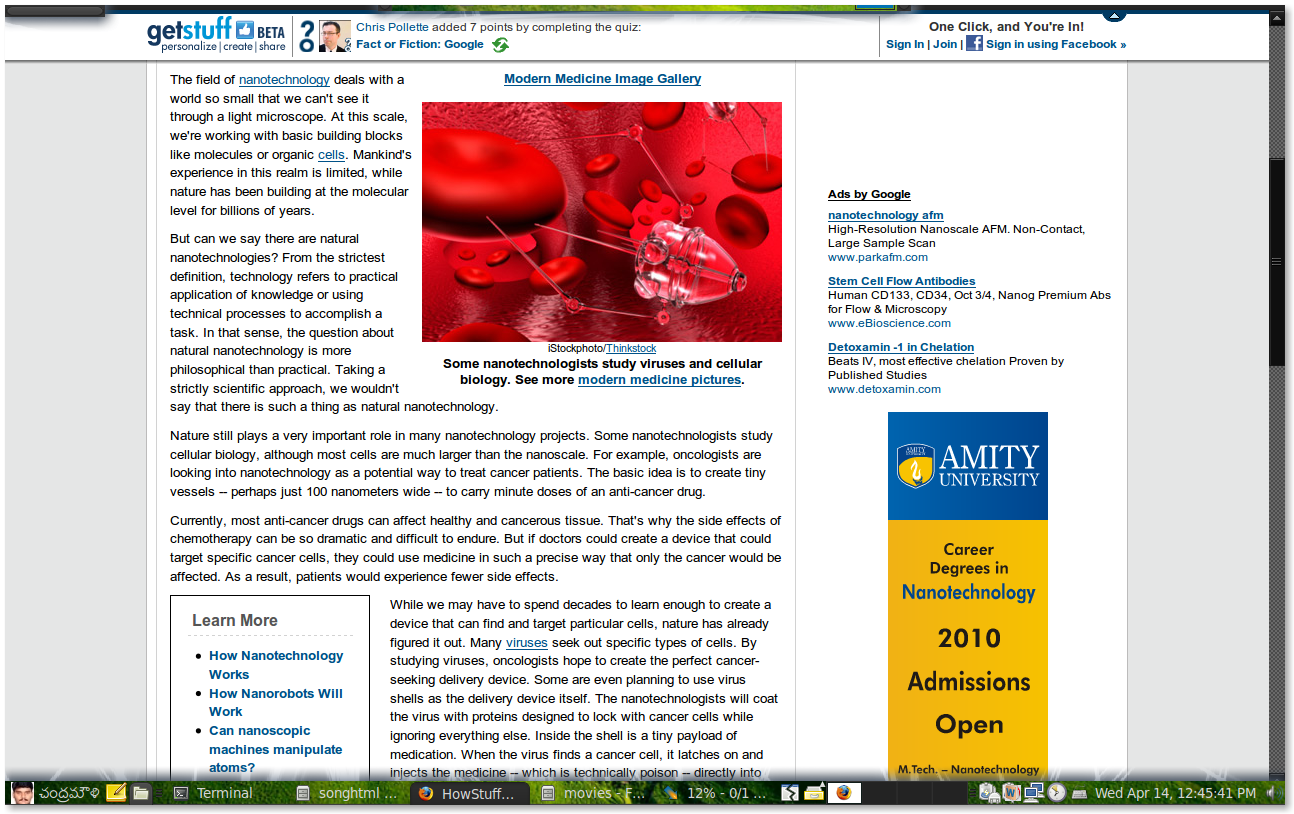
Task: Click the getstuff BETA logo
Action: 216,35
